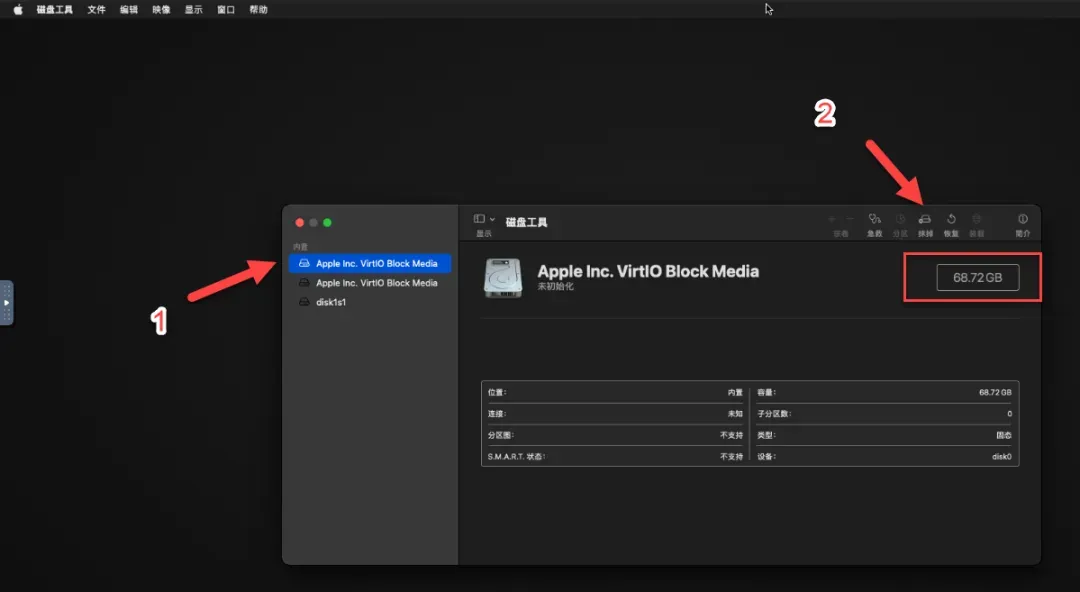Click the sidebar view icon in the toolbar
This screenshot has height=592, width=1080.
point(479,219)
